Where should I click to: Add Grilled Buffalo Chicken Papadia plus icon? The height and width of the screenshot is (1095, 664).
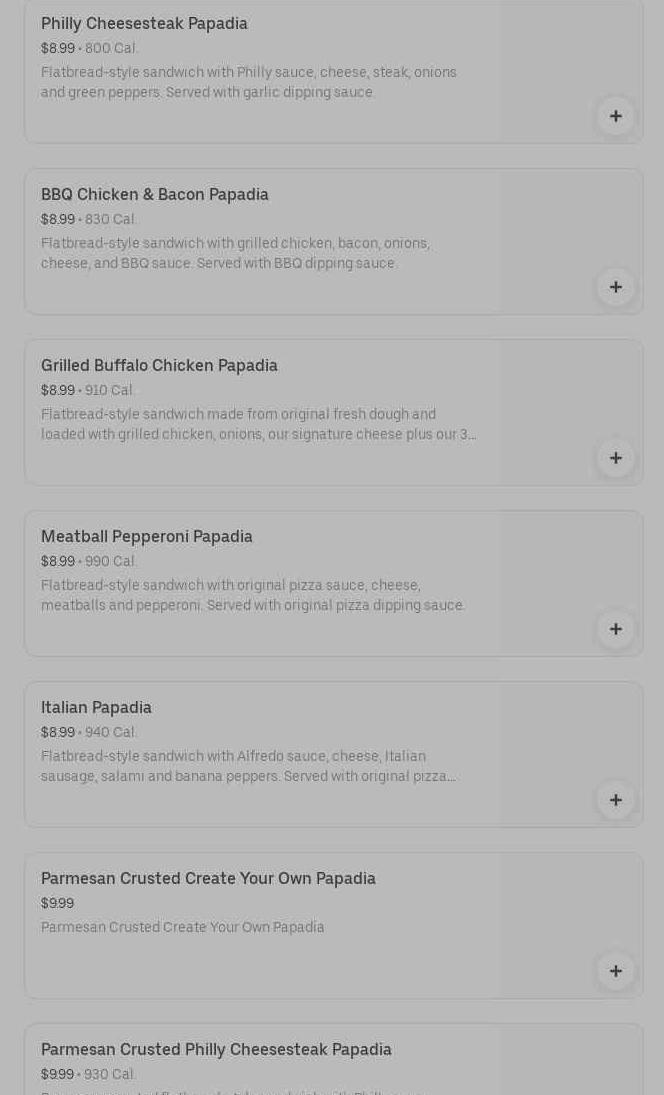615,458
